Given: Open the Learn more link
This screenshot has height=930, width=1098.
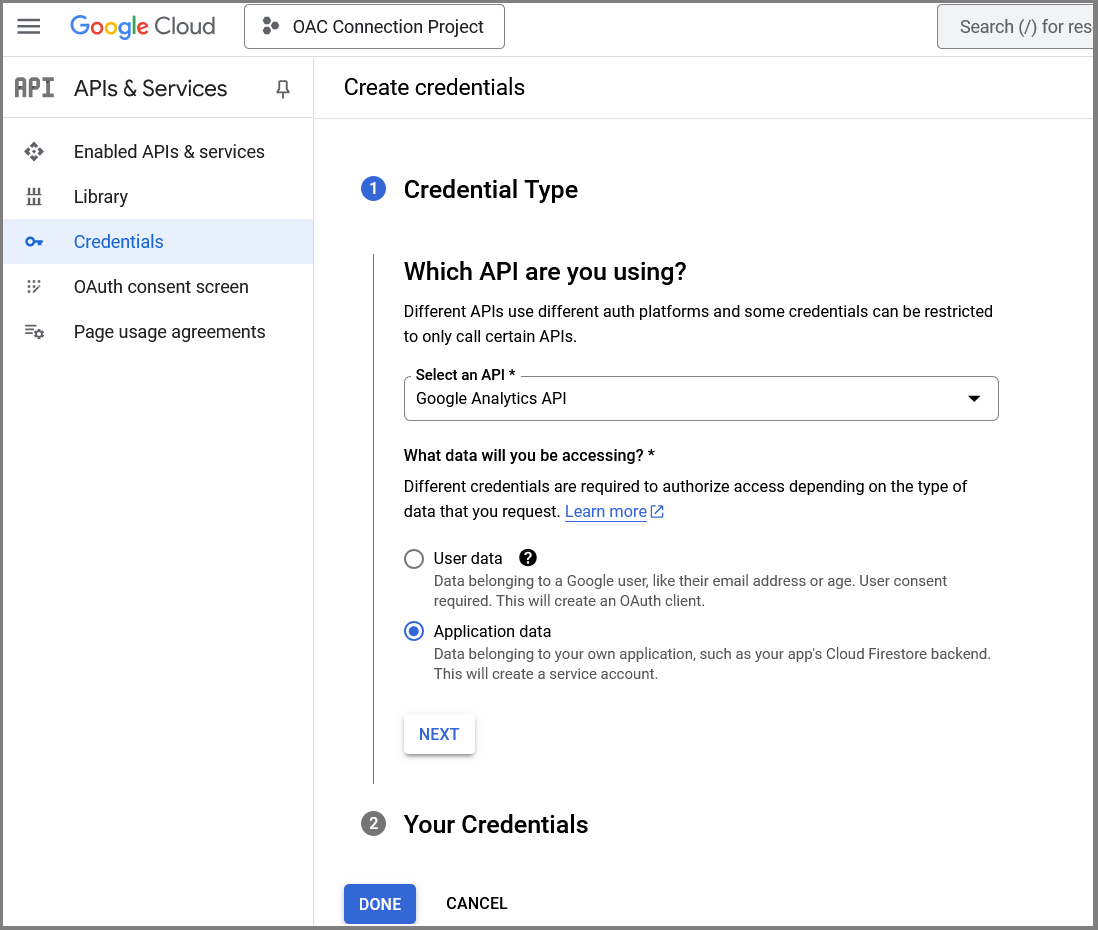Looking at the screenshot, I should click(x=605, y=511).
